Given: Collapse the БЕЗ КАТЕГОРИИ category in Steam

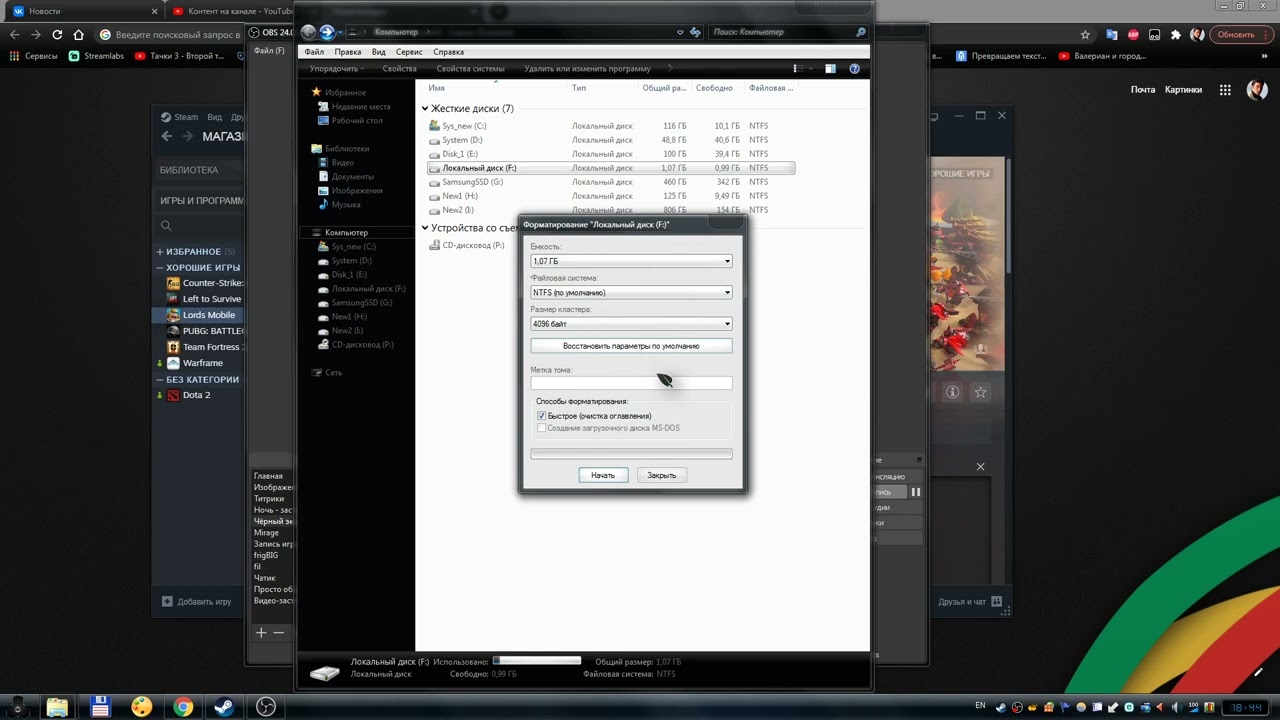Looking at the screenshot, I should 160,380.
